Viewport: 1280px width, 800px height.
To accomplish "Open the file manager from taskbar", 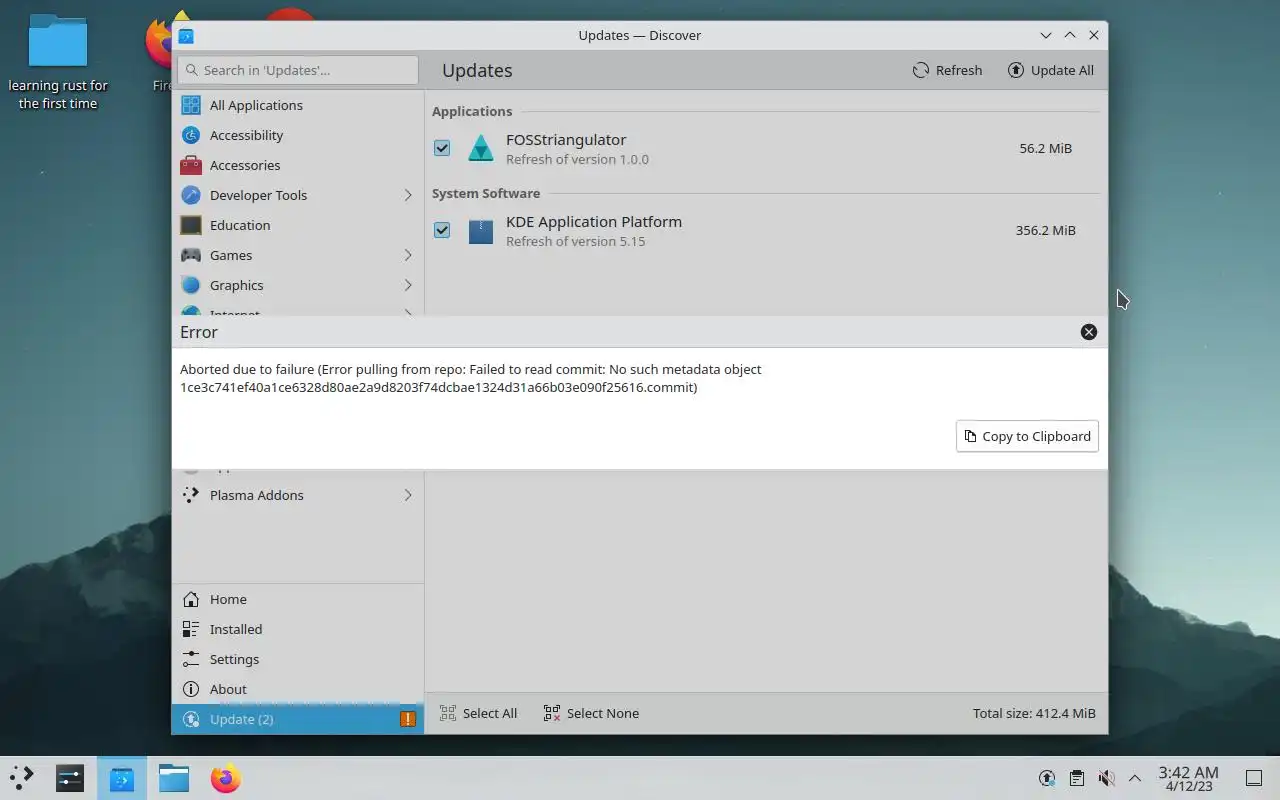I will [174, 778].
